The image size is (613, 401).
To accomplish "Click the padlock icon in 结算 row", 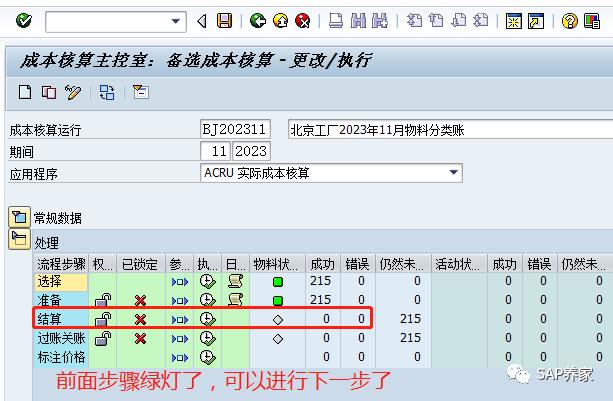I will 103,319.
